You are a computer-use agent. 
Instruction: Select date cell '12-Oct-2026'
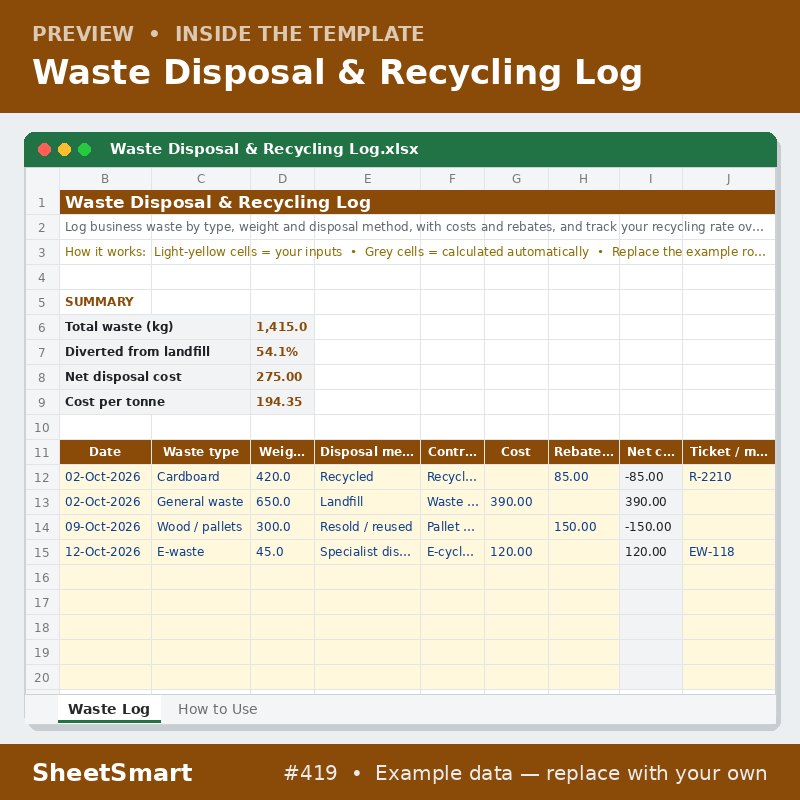[x=105, y=552]
